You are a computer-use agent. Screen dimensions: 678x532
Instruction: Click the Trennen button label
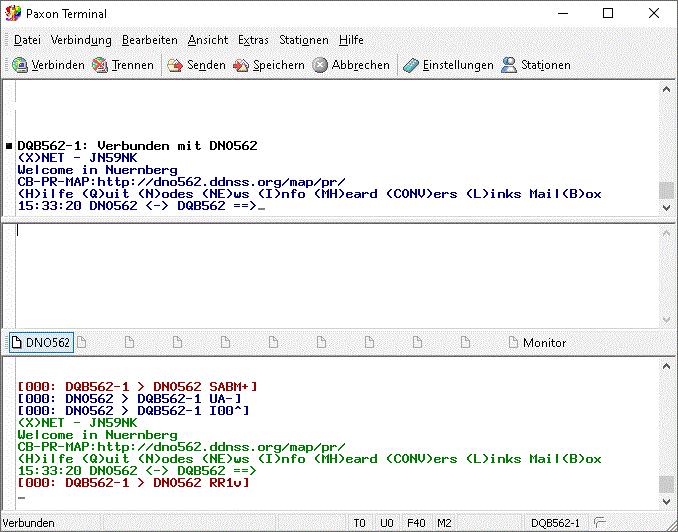click(x=133, y=65)
